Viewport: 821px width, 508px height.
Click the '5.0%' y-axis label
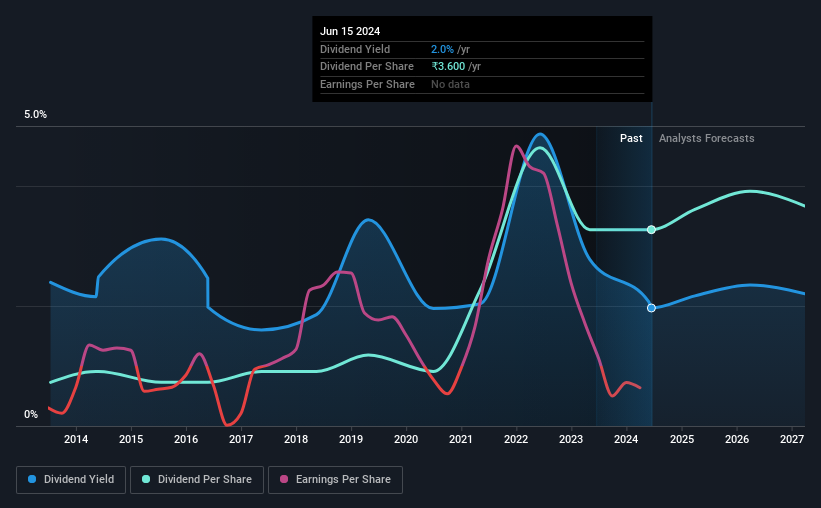(x=35, y=114)
